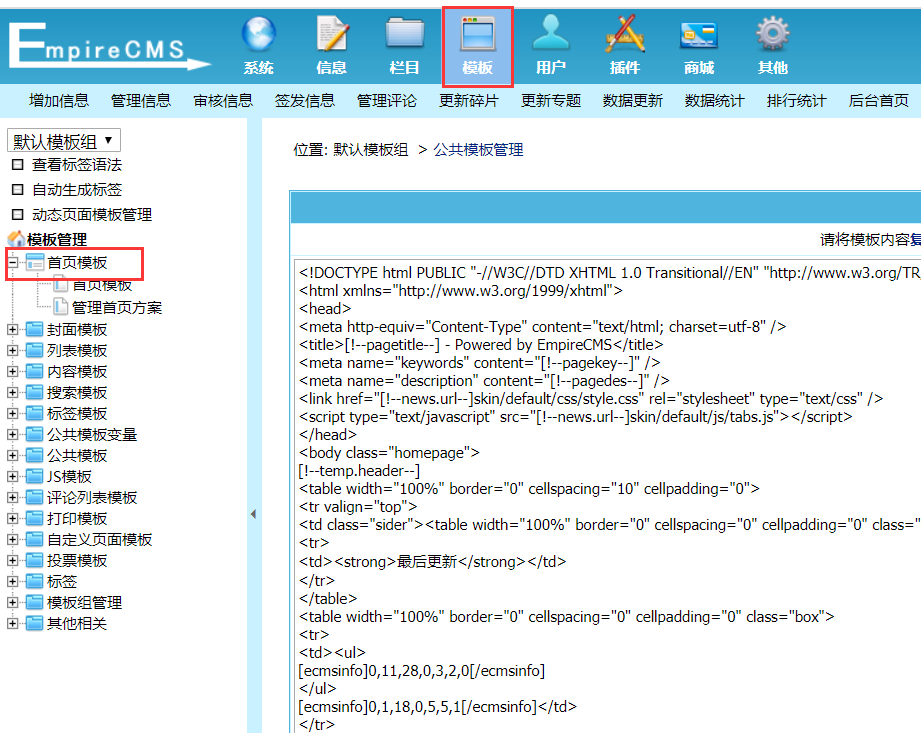The image size is (921, 733).
Task: Click the folder icon of 搜索模板
Action: pos(35,392)
